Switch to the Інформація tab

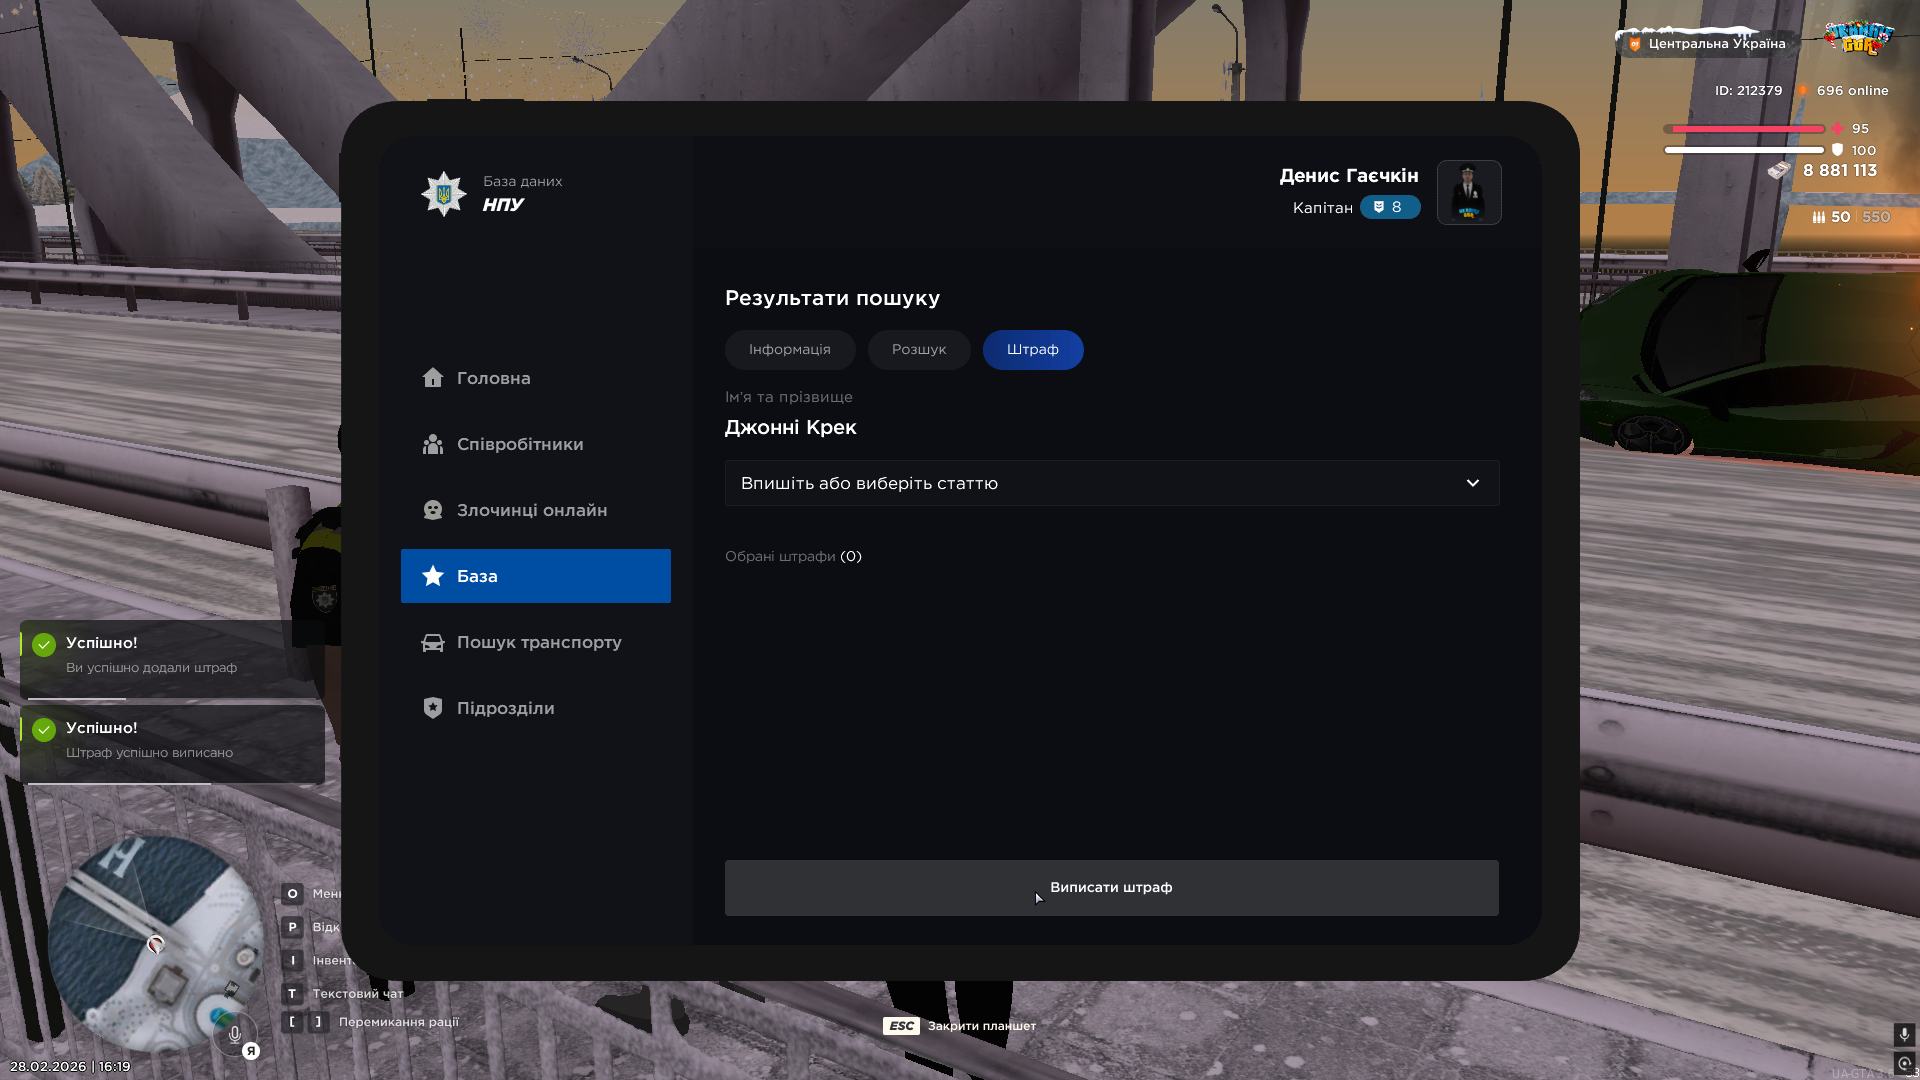(x=789, y=350)
